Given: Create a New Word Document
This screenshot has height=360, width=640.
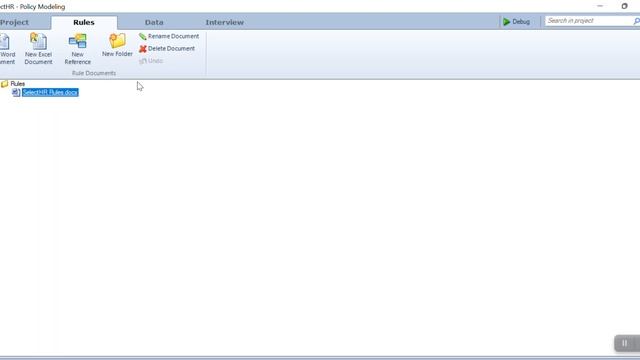Looking at the screenshot, I should [7, 49].
